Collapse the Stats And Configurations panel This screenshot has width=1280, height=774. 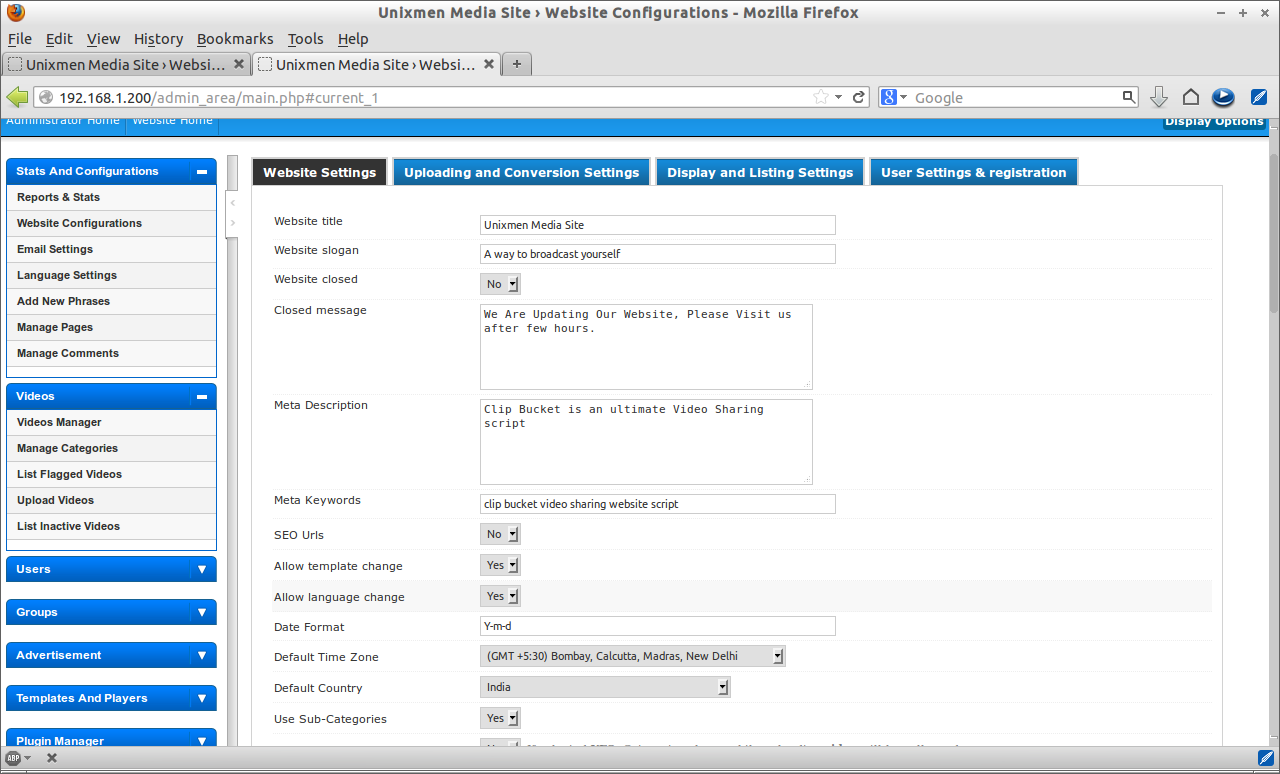point(202,172)
